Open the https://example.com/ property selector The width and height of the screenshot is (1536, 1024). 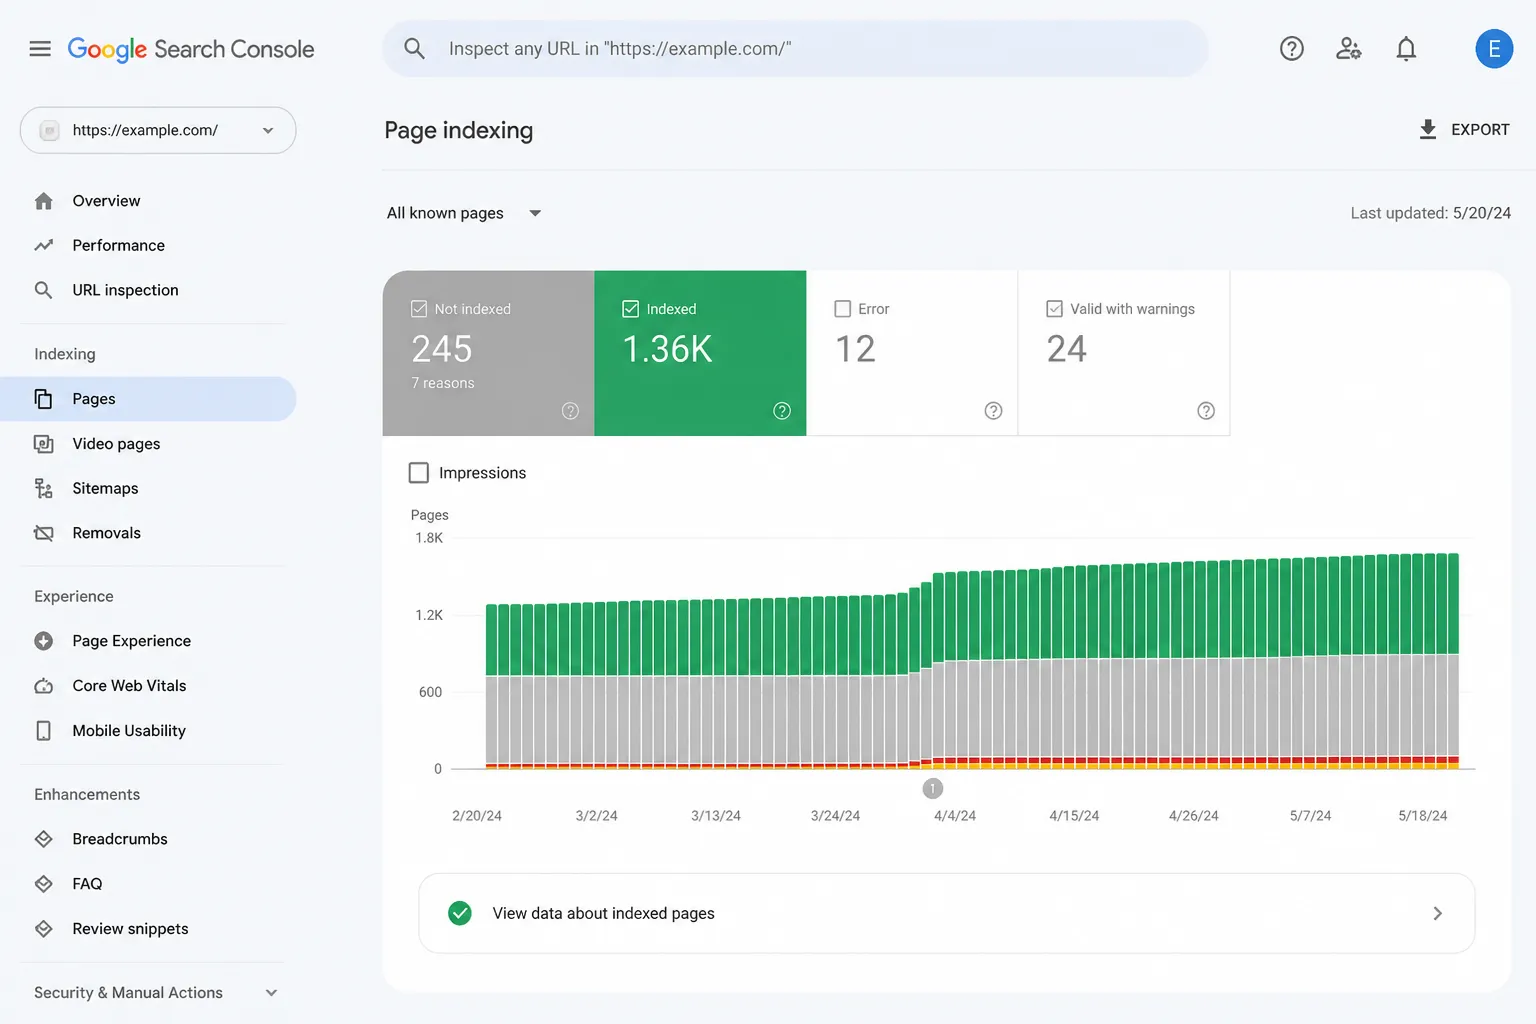[158, 130]
